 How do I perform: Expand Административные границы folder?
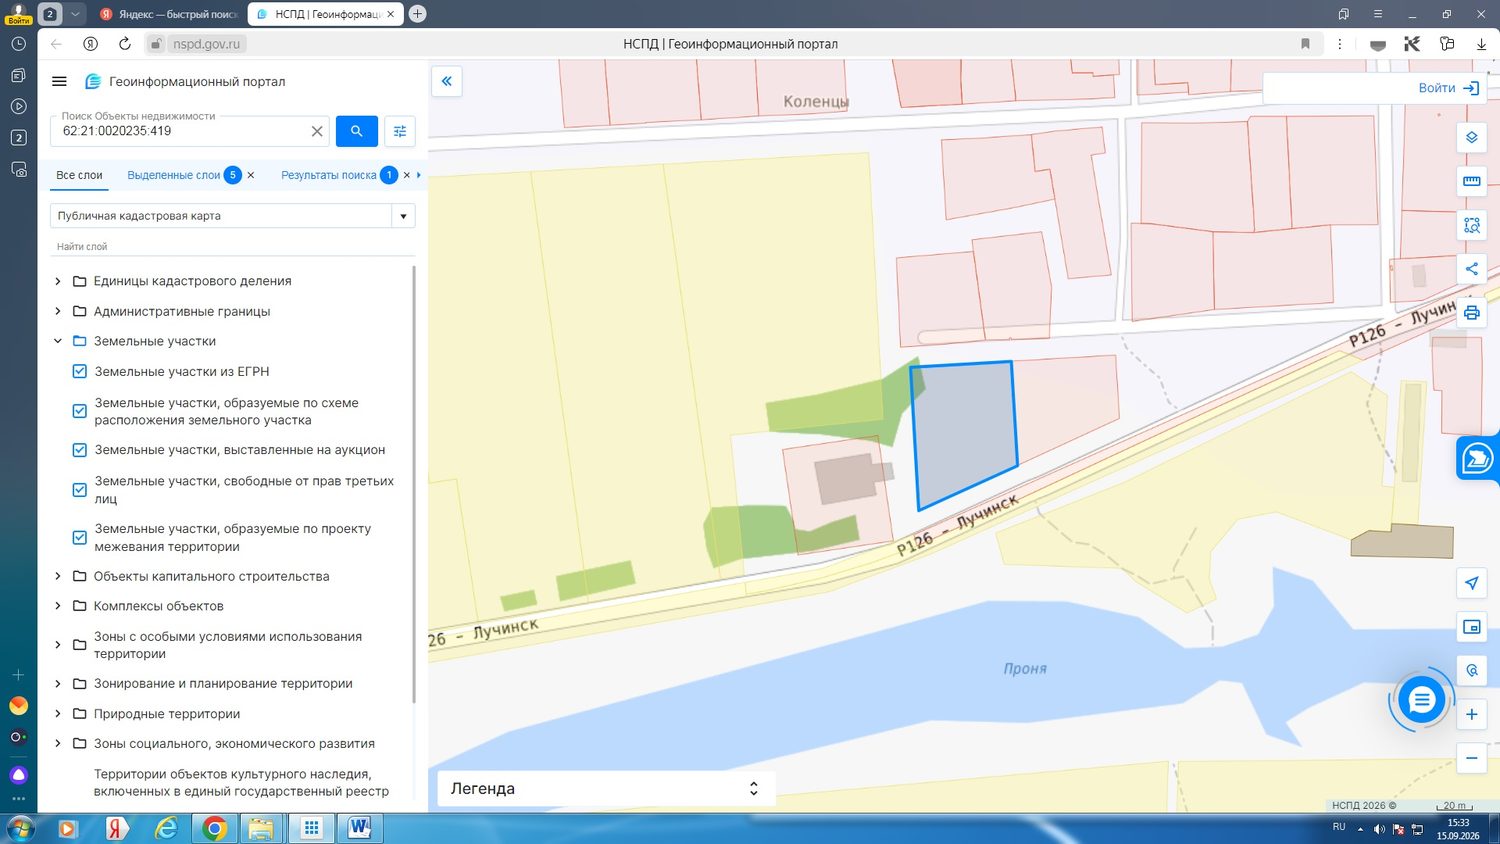pos(58,311)
